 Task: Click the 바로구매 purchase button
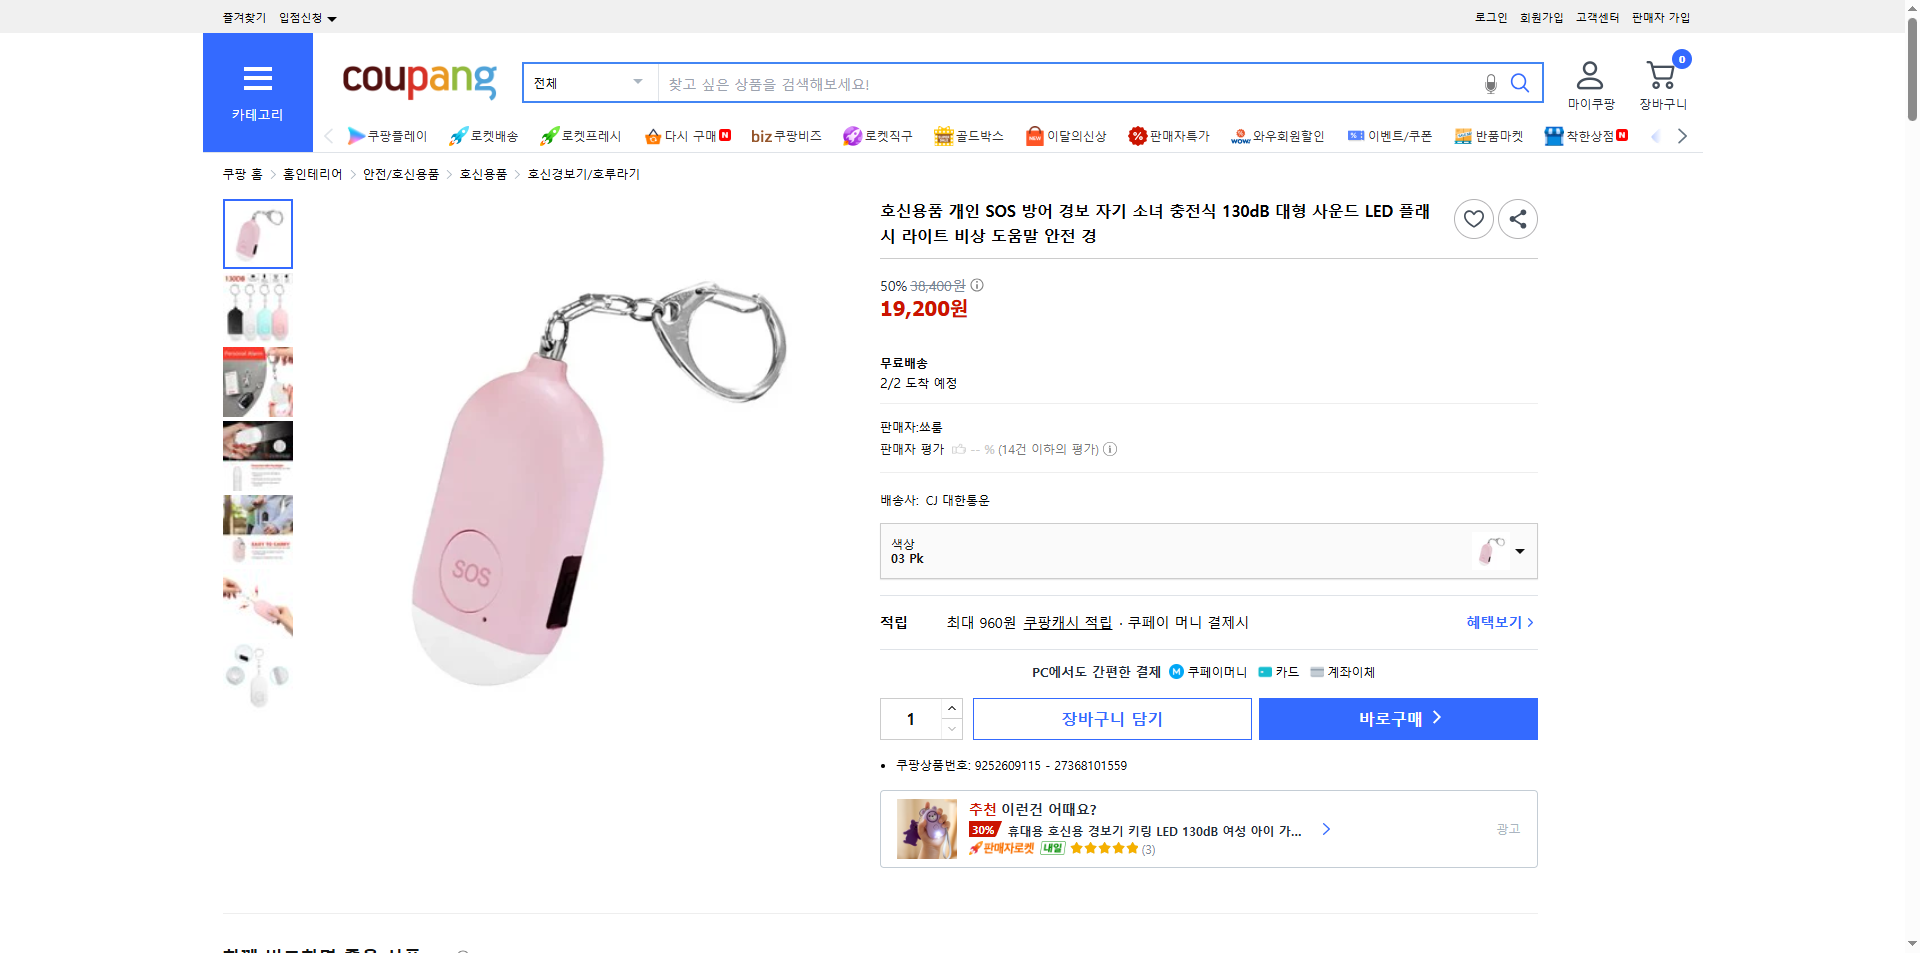point(1397,718)
